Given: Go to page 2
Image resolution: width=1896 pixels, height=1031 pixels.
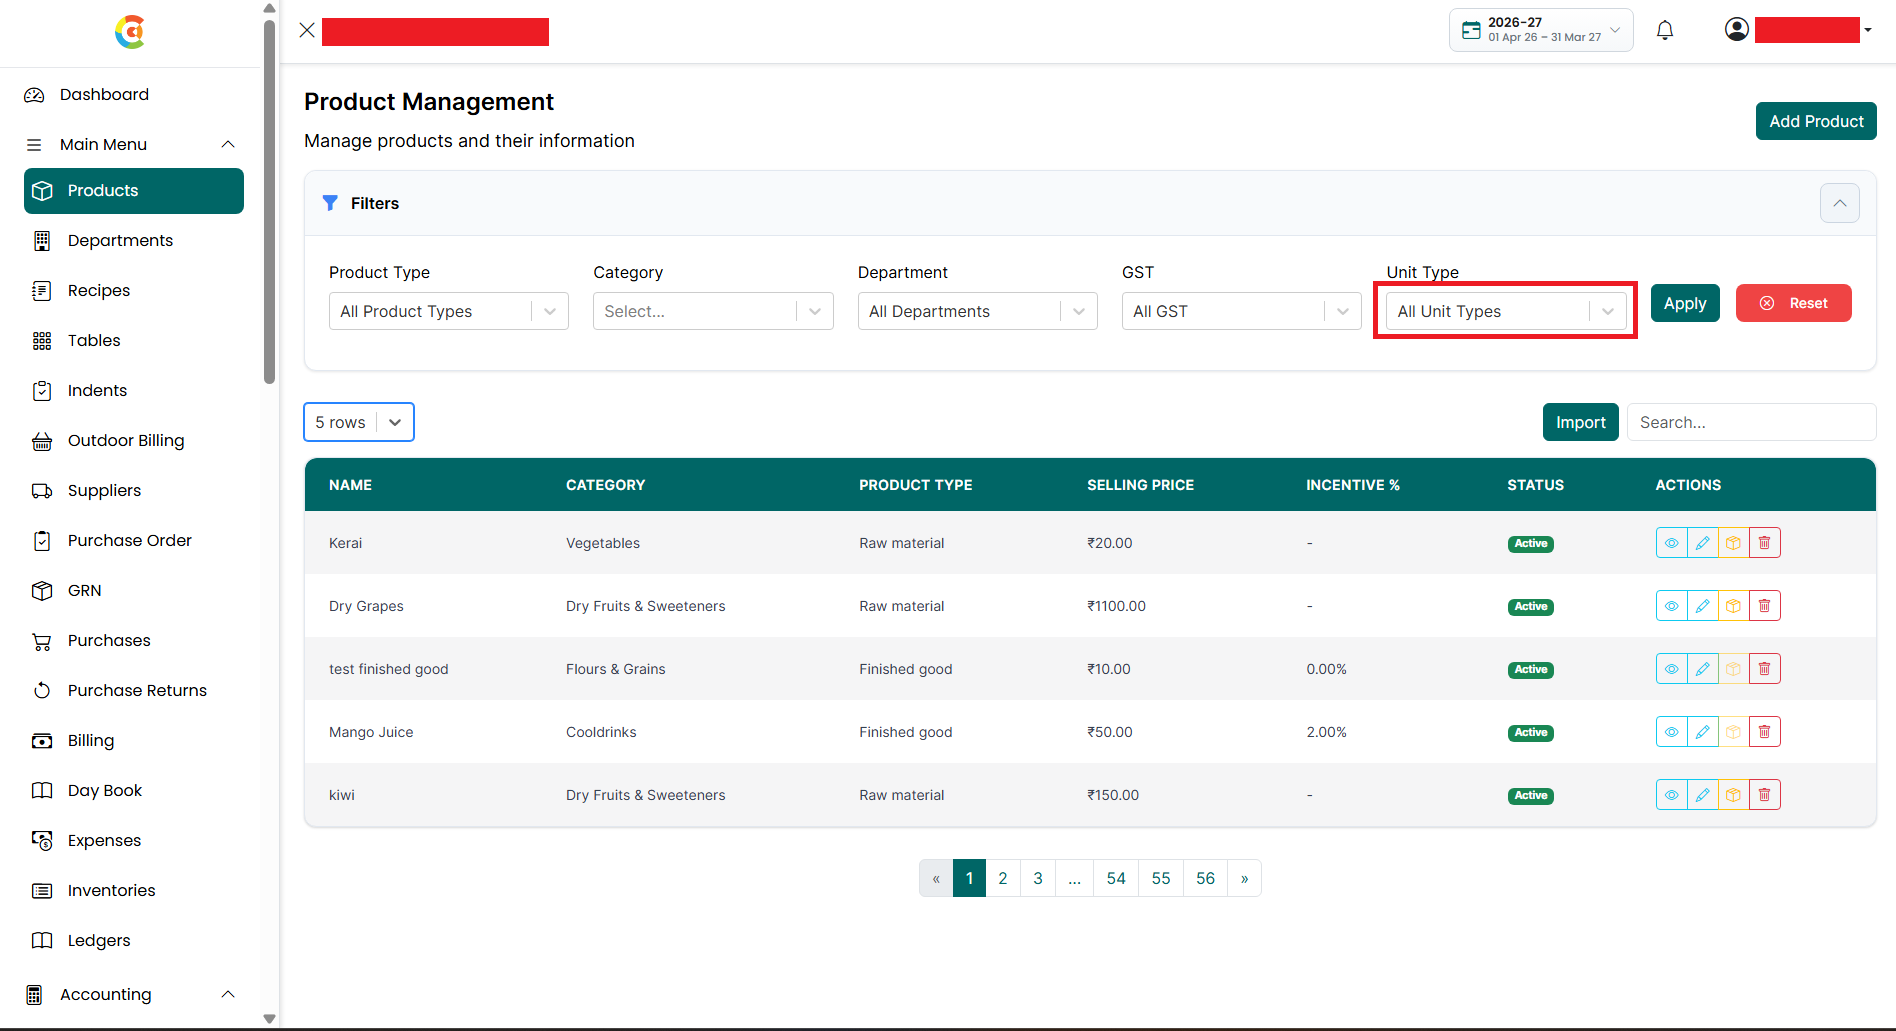Looking at the screenshot, I should tap(1003, 878).
